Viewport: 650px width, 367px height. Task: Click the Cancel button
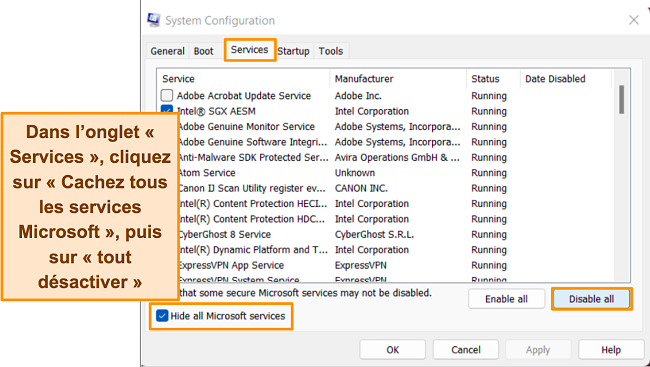pos(466,350)
